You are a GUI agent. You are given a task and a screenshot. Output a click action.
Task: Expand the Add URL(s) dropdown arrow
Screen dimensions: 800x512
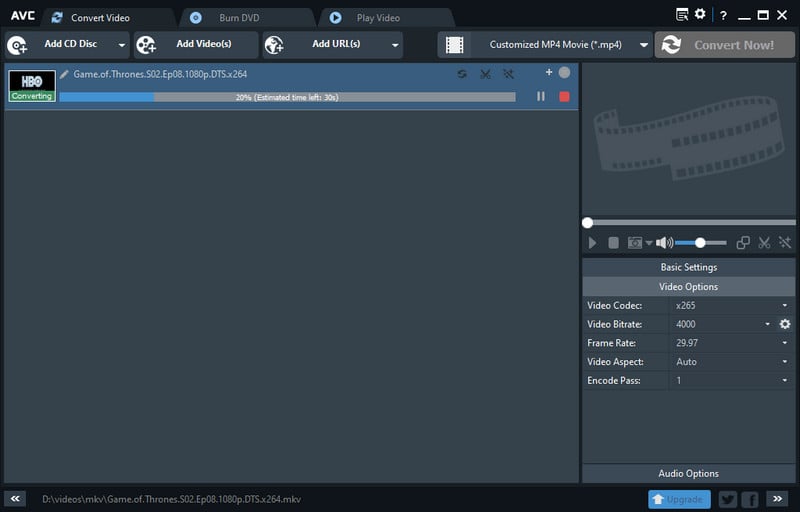(x=395, y=45)
